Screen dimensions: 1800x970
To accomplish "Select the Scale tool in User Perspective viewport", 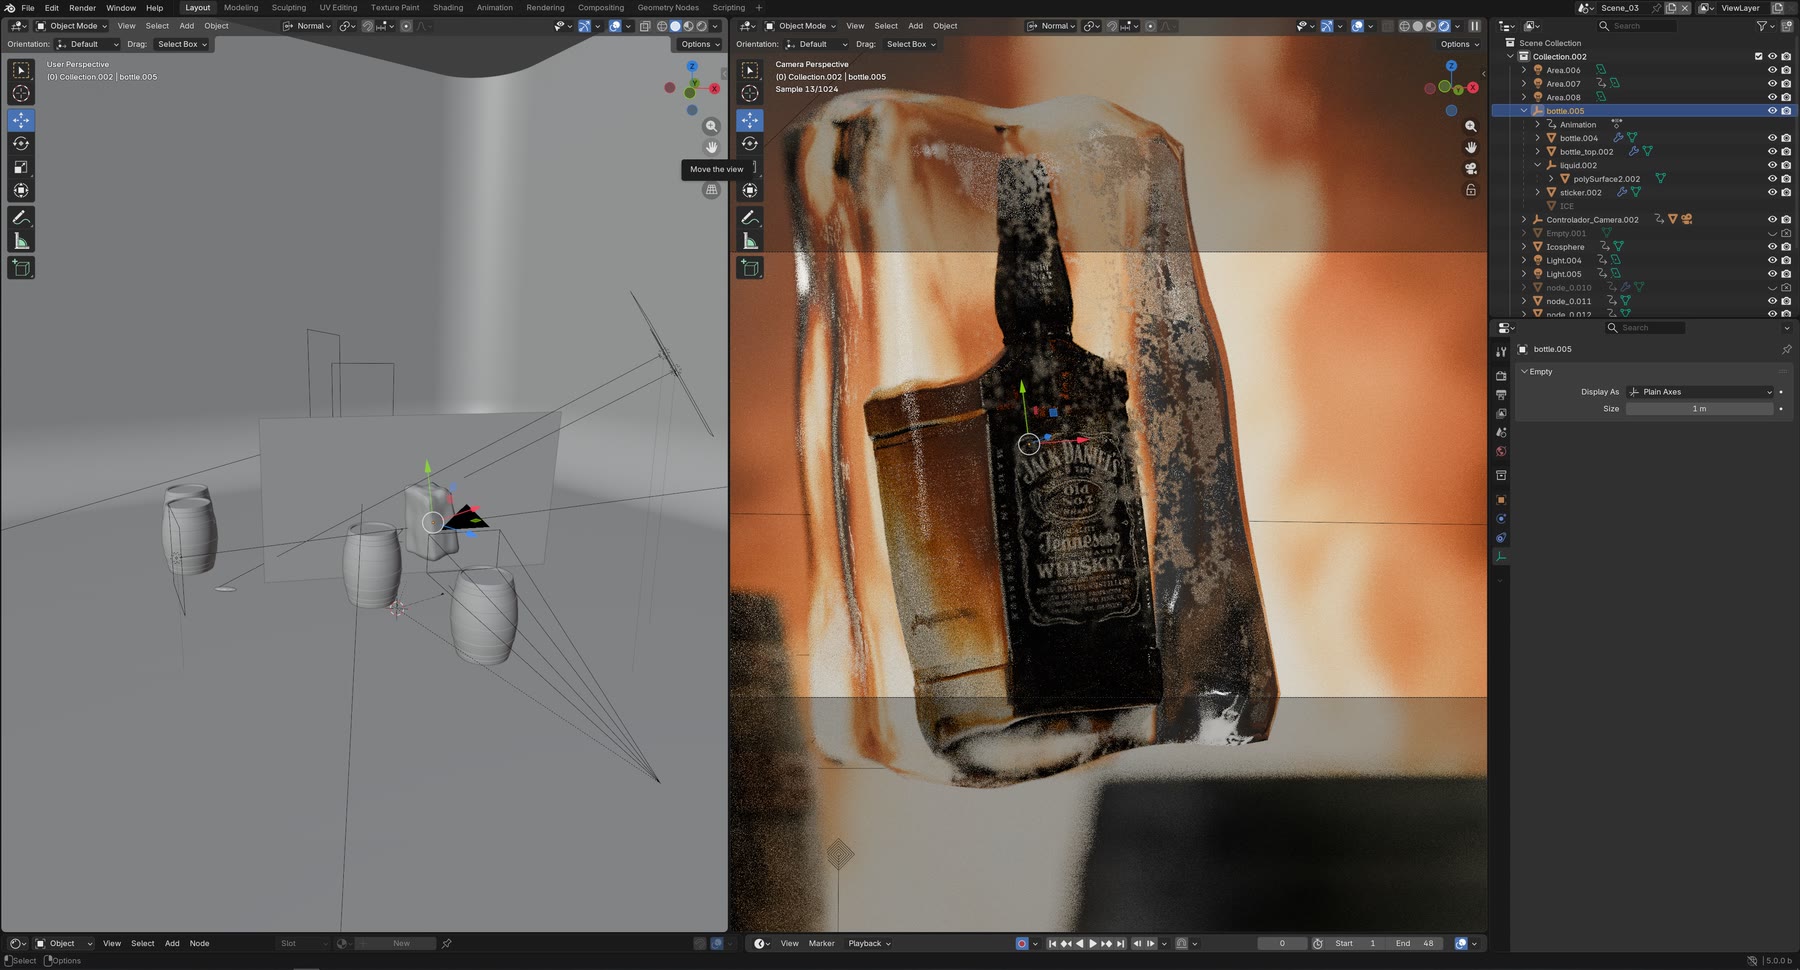I will pyautogui.click(x=21, y=167).
